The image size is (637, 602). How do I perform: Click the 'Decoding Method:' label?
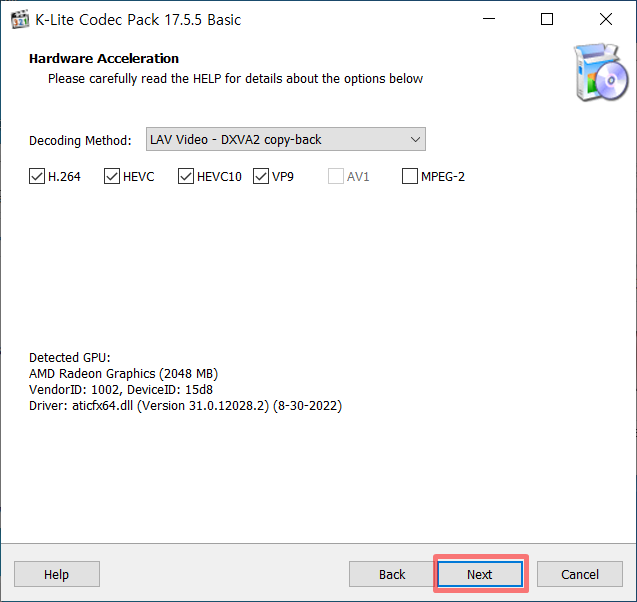pos(80,141)
